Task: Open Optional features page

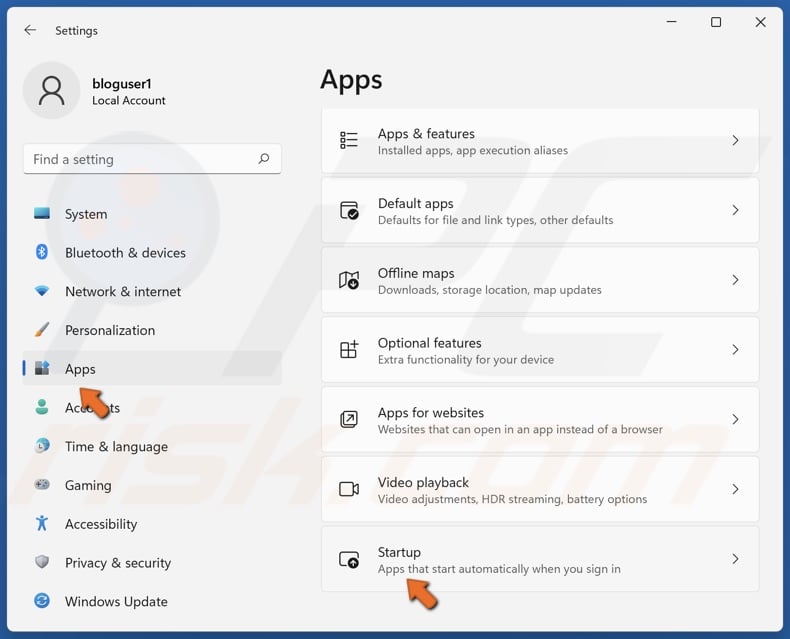Action: [540, 350]
